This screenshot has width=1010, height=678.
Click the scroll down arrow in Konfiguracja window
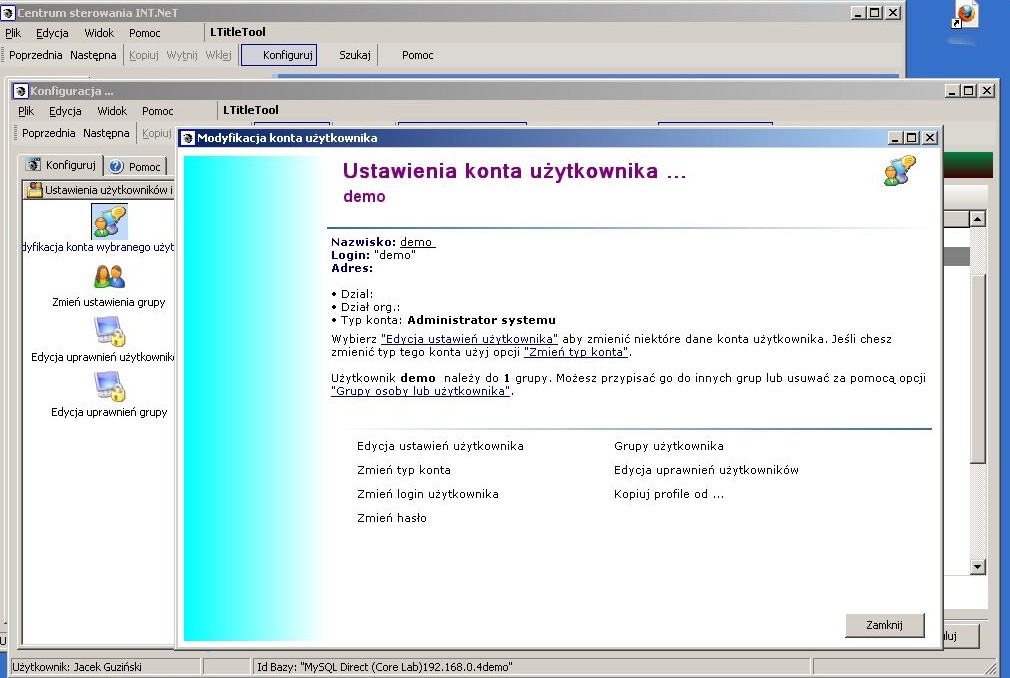978,567
